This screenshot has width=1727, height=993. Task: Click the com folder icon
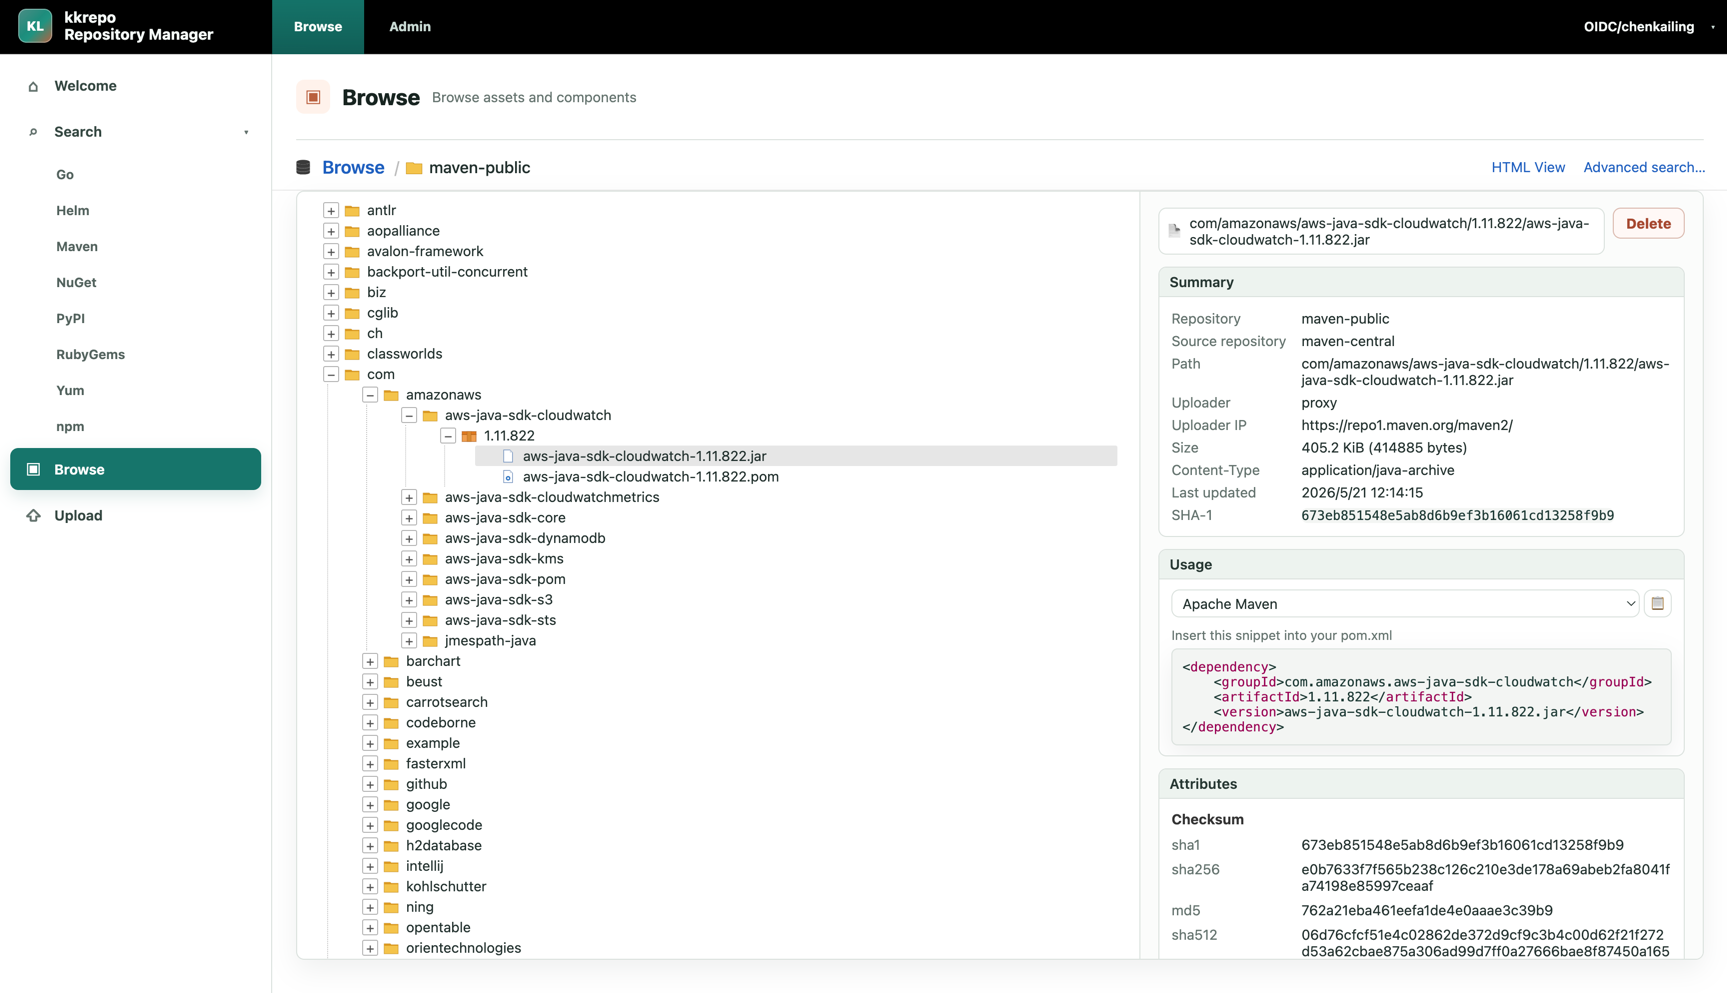pyautogui.click(x=352, y=375)
